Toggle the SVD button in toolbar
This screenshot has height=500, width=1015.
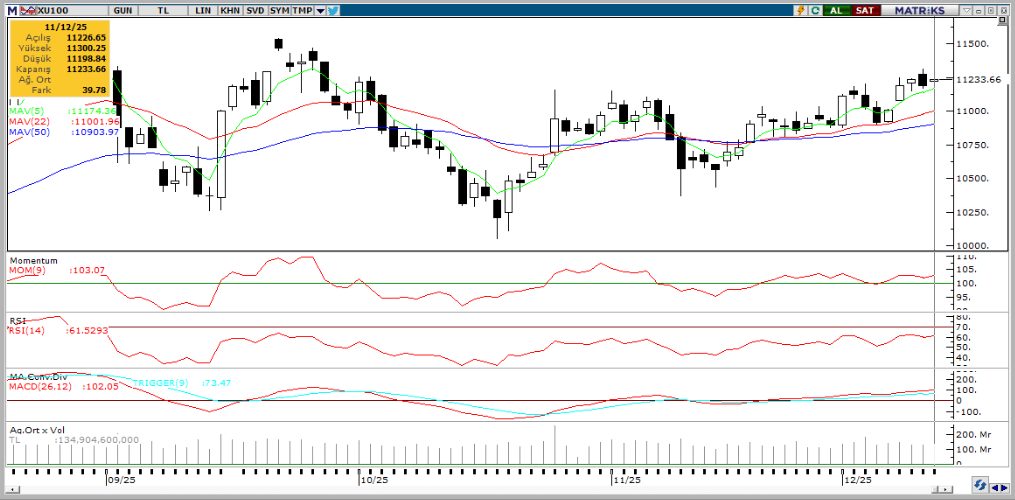tap(254, 9)
